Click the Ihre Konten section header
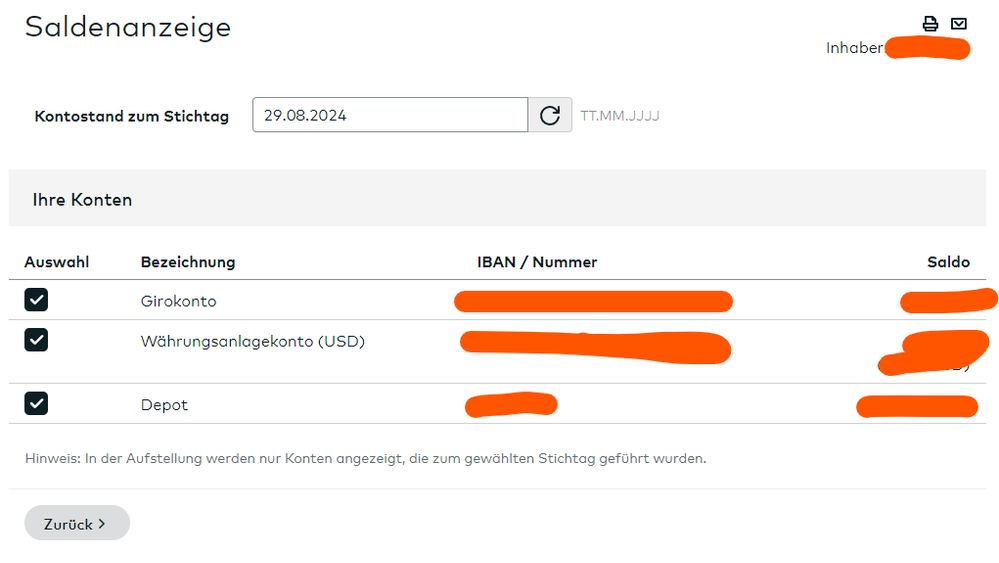 click(x=82, y=200)
